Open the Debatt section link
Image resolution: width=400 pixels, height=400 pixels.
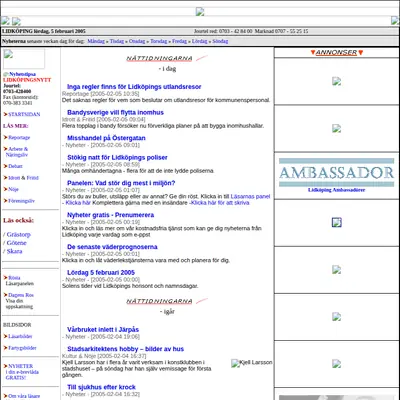[15, 166]
